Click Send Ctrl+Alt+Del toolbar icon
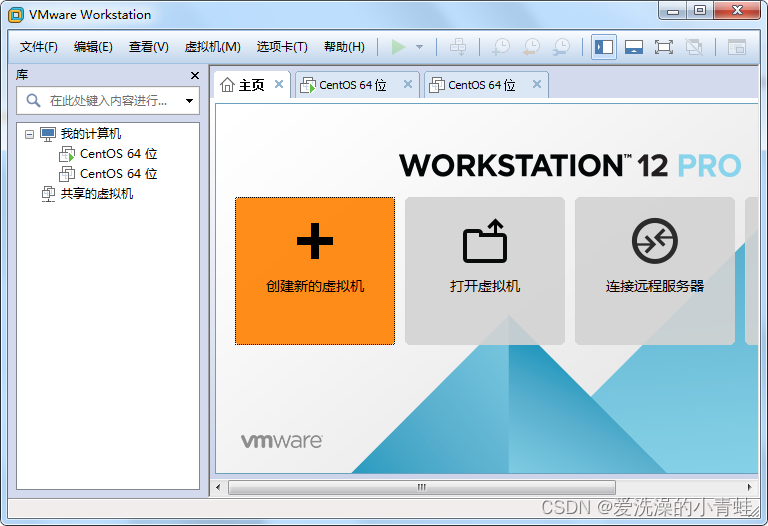This screenshot has width=768, height=526. [458, 47]
